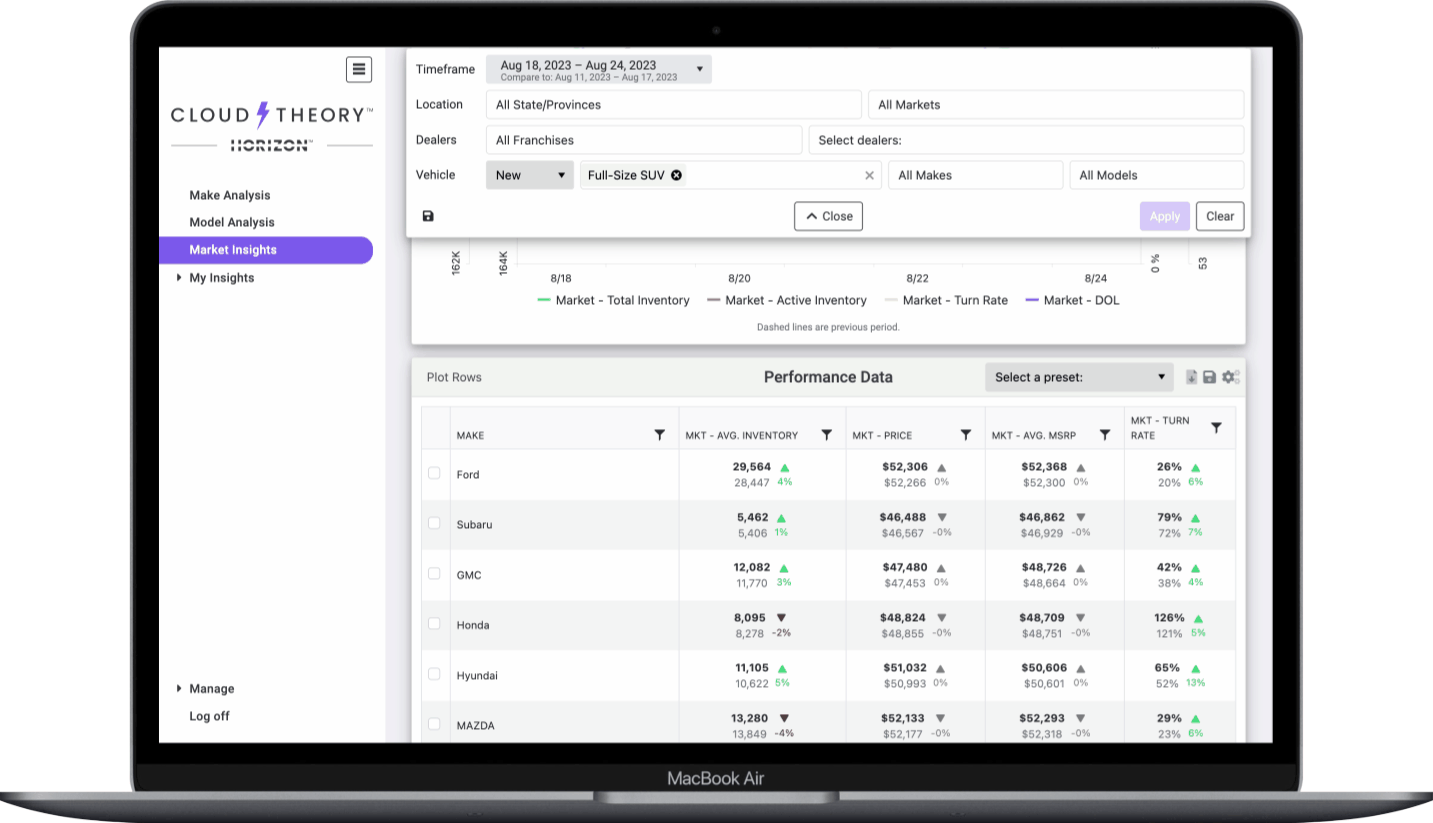Click the save filter floppy disk icon
The image size is (1433, 823).
click(428, 216)
